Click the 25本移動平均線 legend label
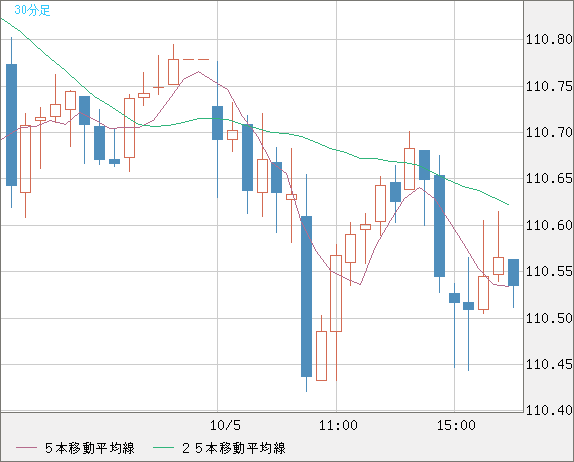Image resolution: width=574 pixels, height=462 pixels. point(234,448)
